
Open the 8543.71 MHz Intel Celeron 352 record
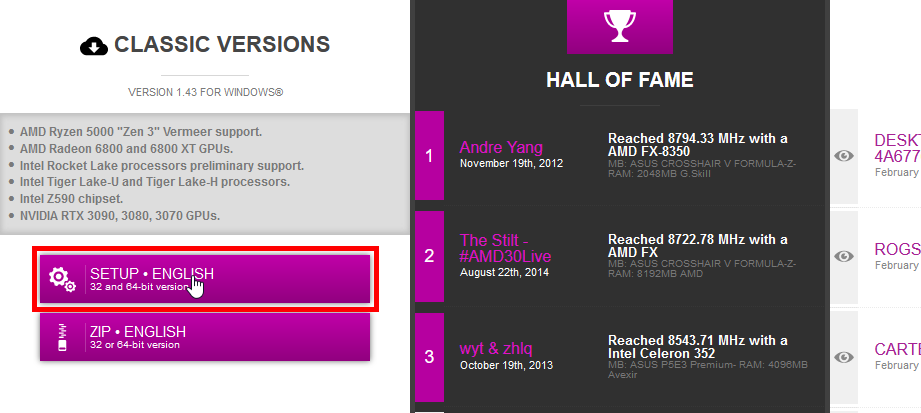[x=698, y=347]
